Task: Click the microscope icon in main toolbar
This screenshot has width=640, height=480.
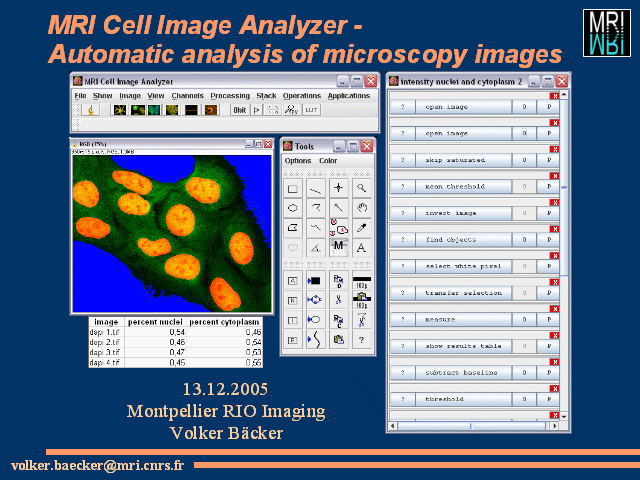Action: [x=91, y=110]
